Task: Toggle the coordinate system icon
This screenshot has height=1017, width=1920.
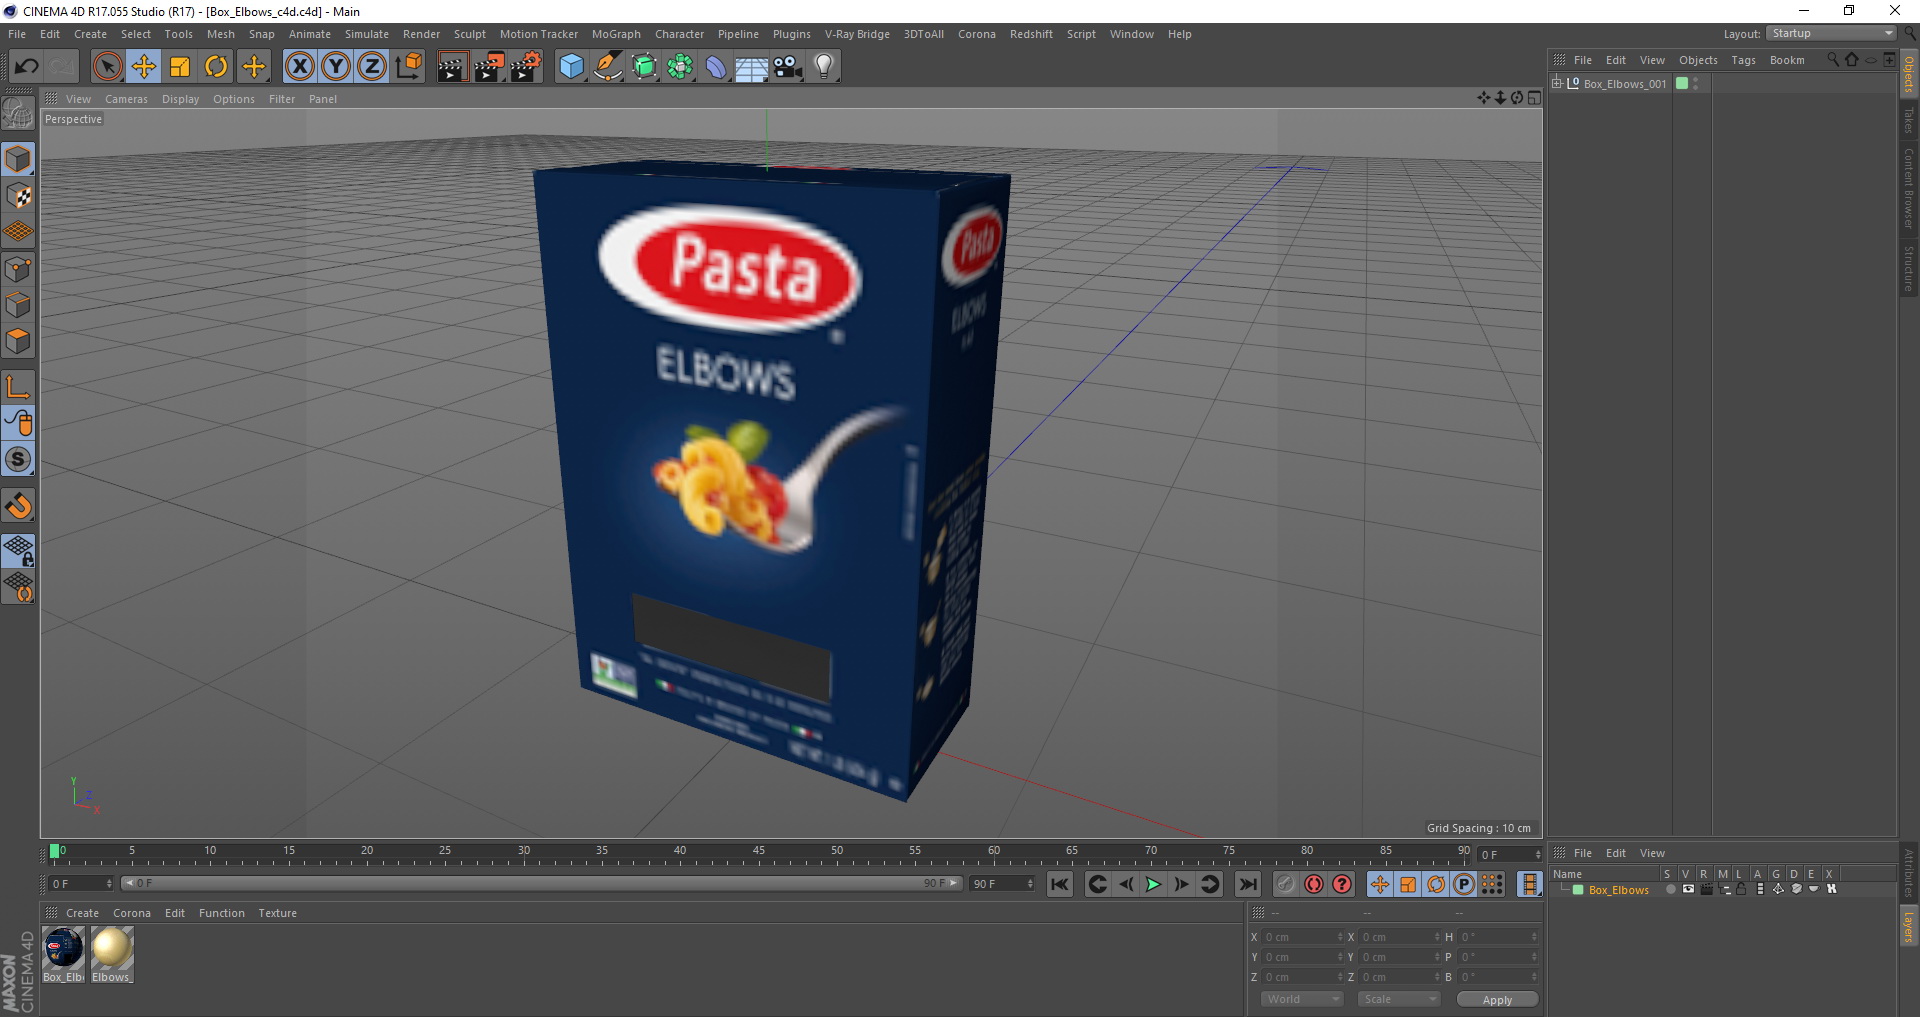Action: pos(408,67)
